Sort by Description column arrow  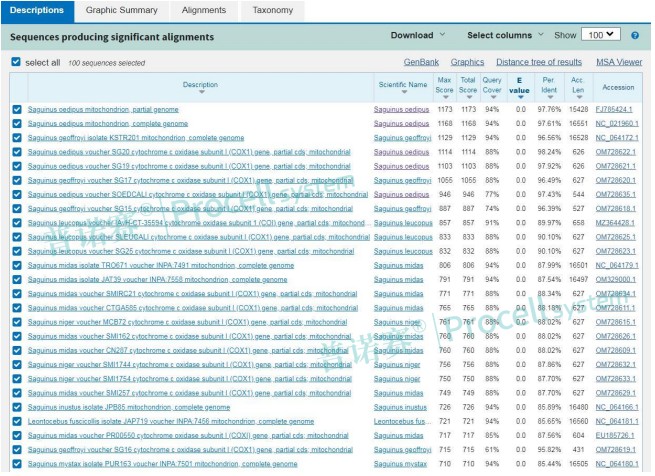pyautogui.click(x=201, y=92)
